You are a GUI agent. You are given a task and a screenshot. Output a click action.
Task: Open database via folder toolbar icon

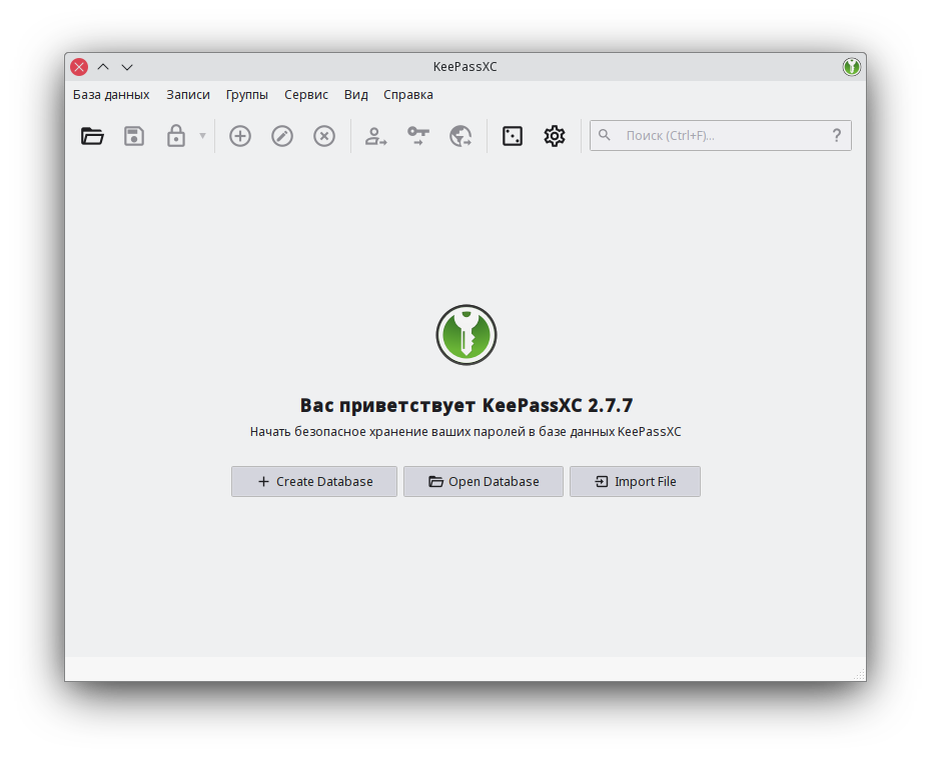pos(92,136)
